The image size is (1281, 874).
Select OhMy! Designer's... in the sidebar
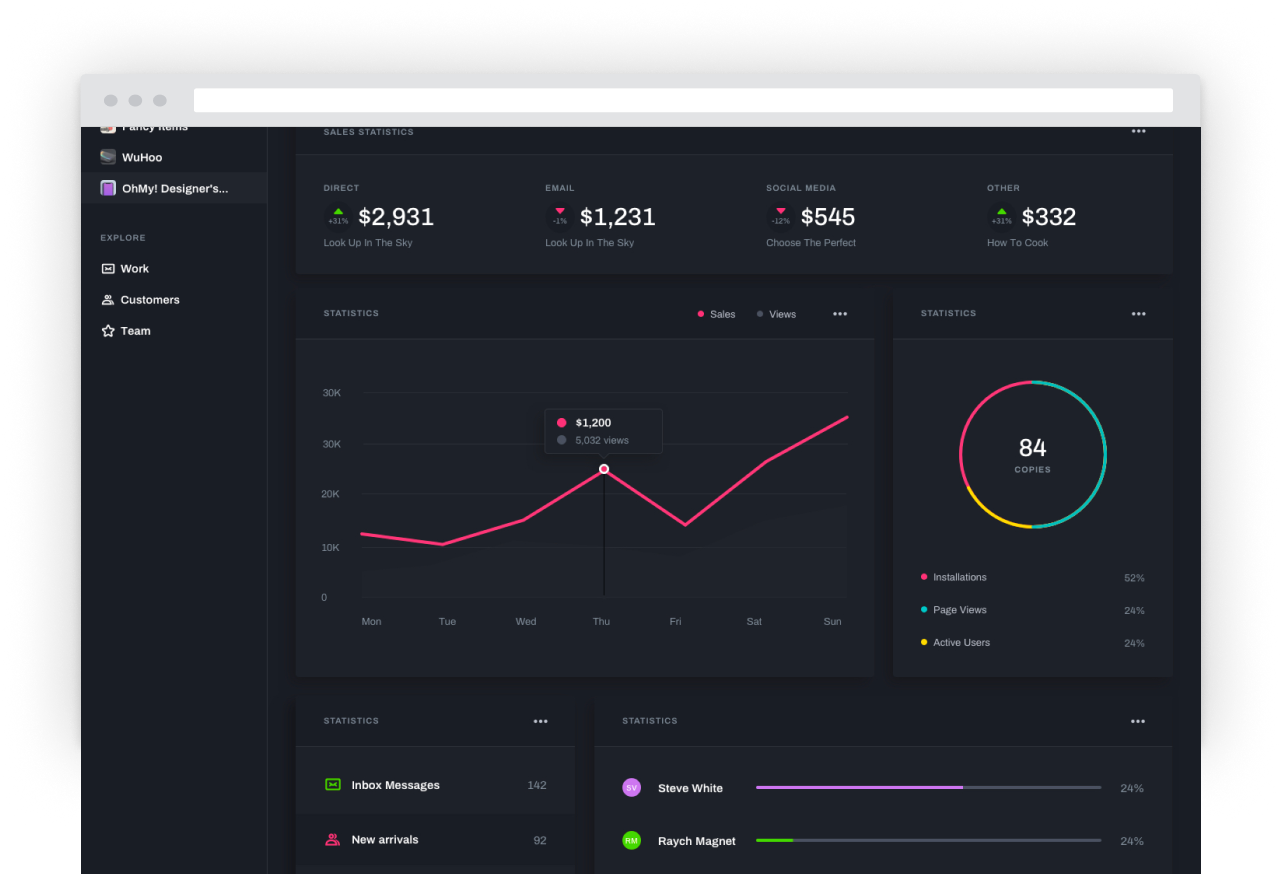(x=174, y=188)
